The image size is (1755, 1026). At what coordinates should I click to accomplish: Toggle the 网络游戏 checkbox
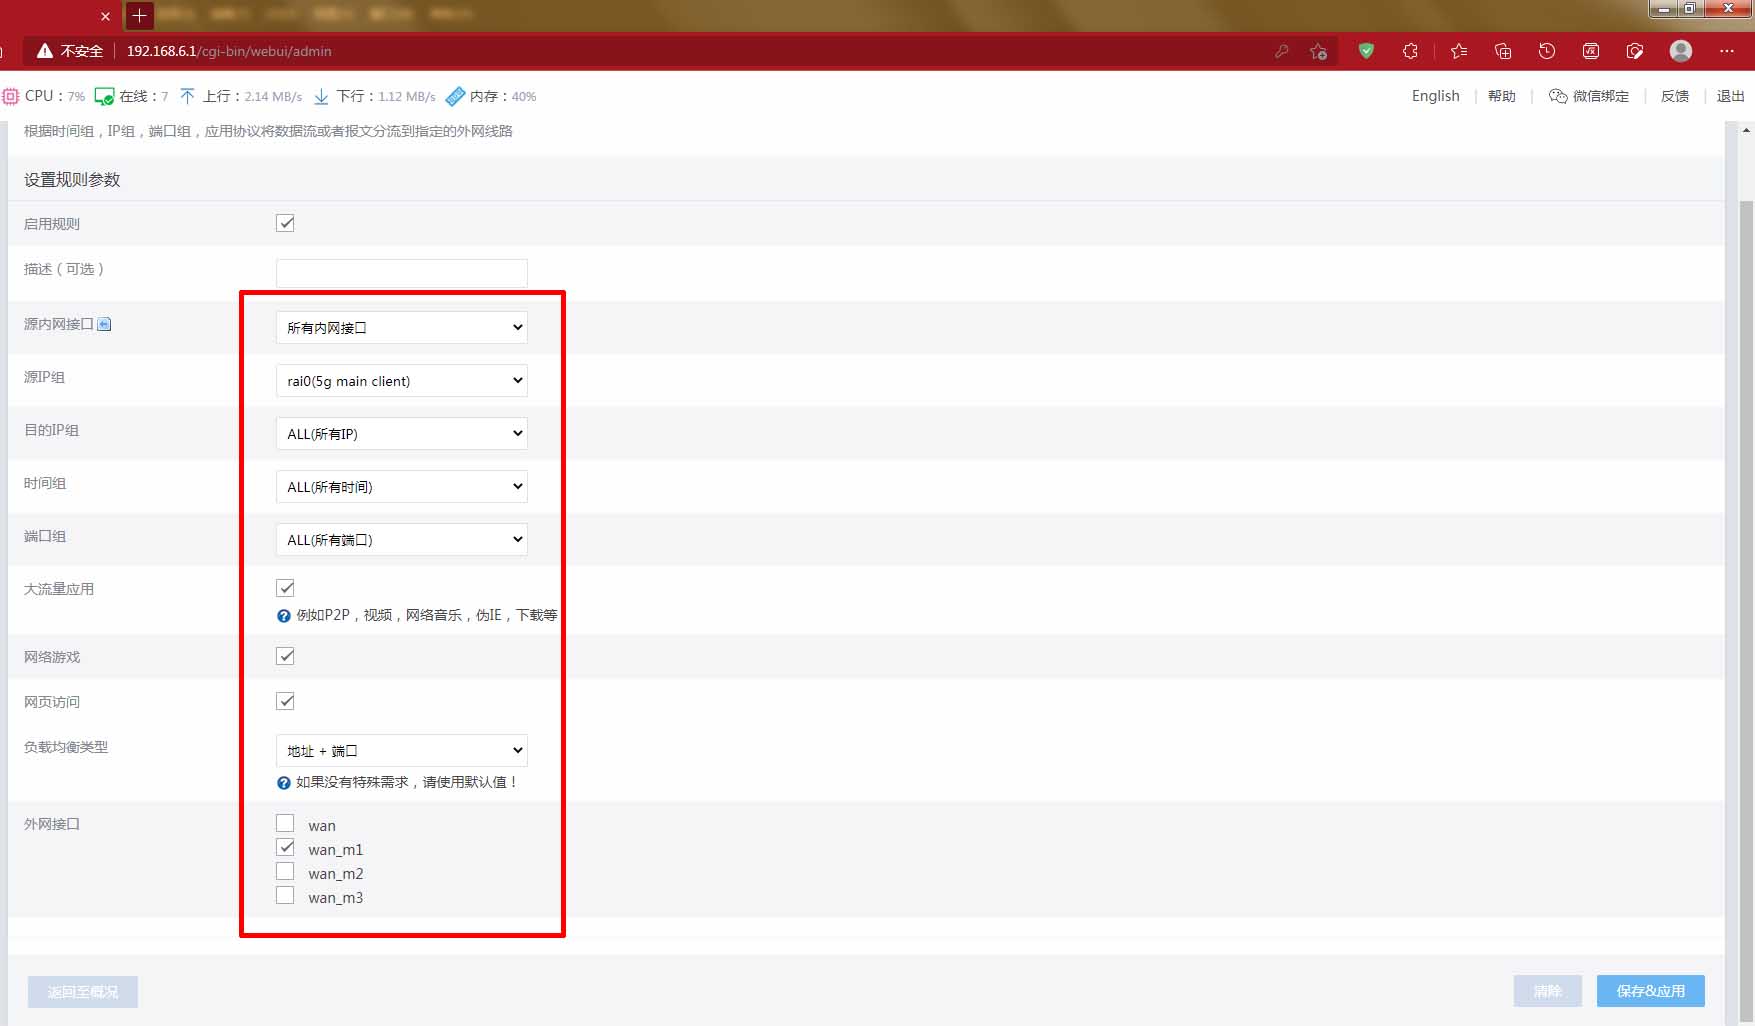click(x=285, y=656)
